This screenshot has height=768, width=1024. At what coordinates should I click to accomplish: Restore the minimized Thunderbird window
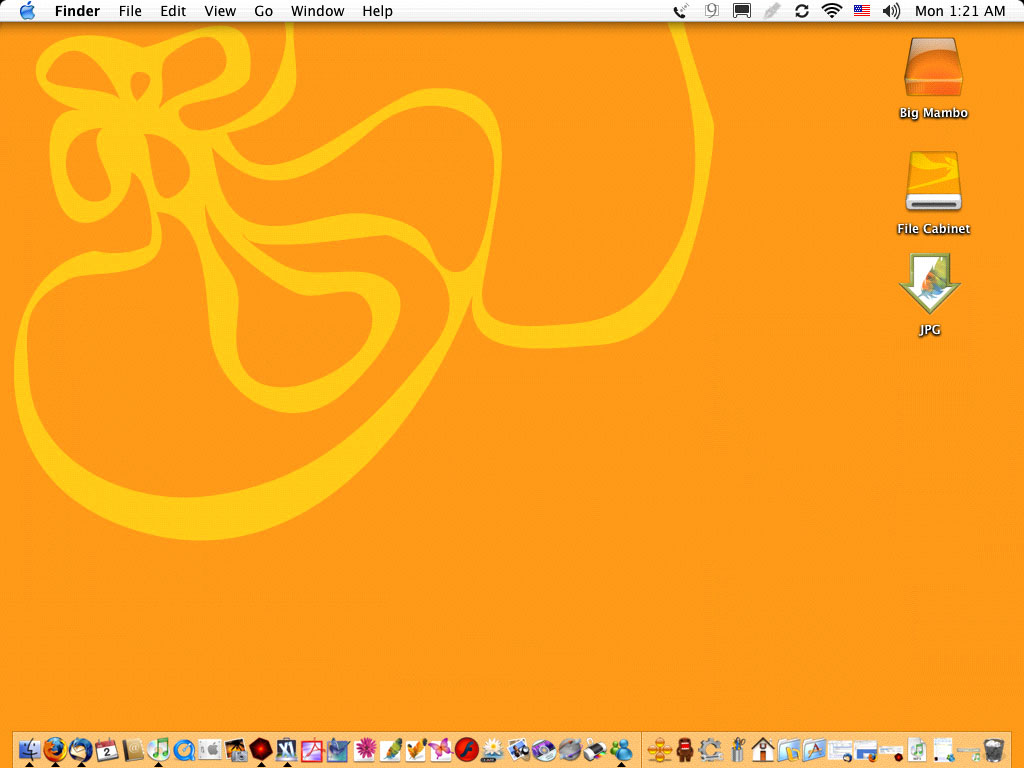840,751
